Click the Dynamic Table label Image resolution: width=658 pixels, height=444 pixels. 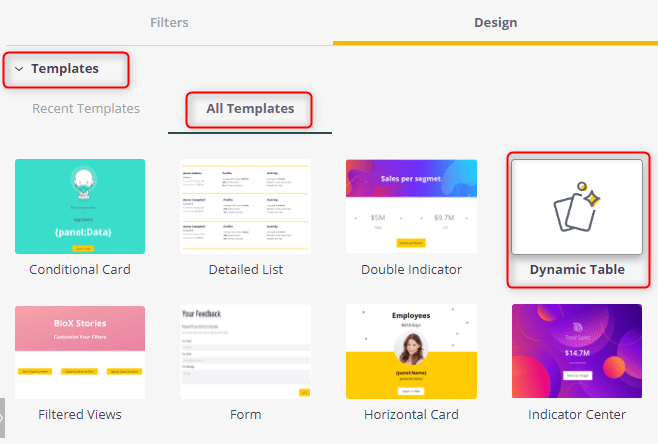coord(577,269)
